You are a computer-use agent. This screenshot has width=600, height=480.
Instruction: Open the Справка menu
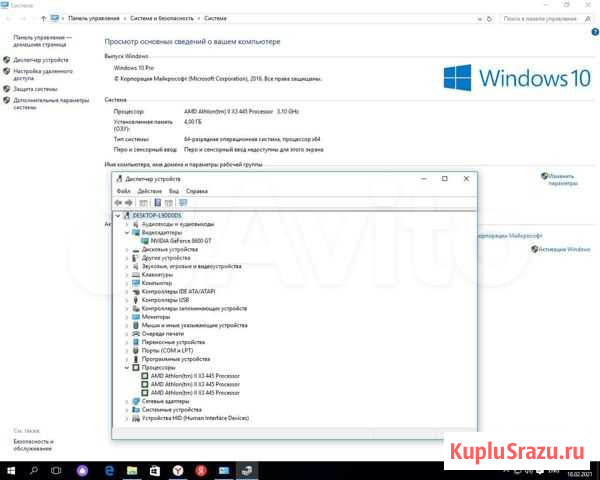(197, 190)
